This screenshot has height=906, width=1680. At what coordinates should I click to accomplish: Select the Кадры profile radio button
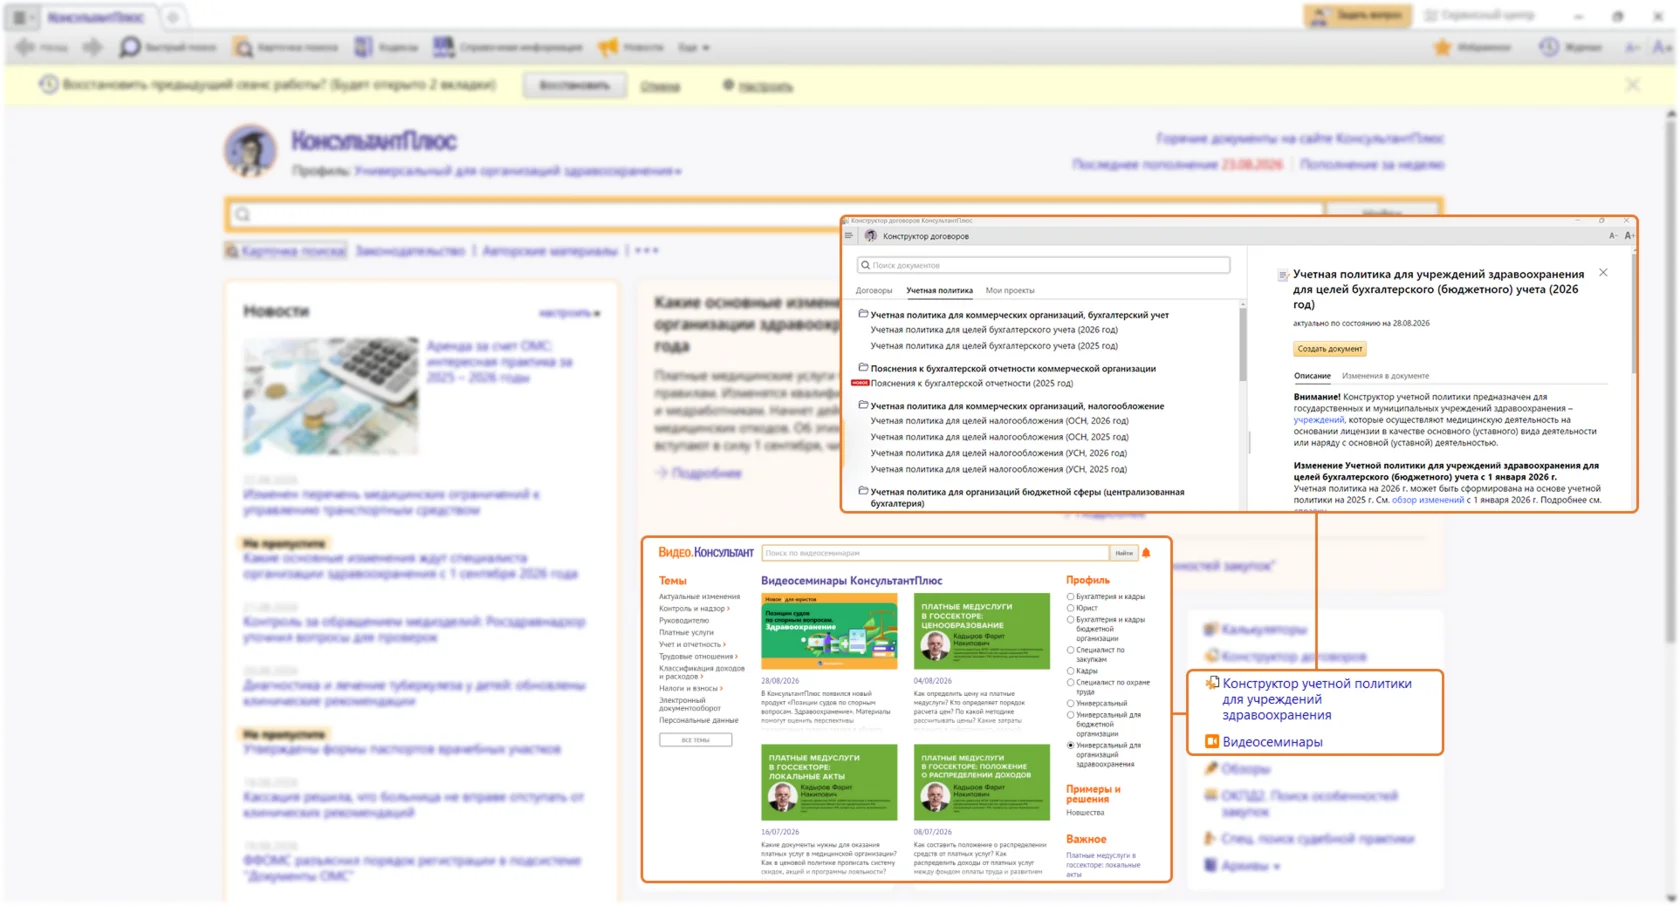[1070, 671]
